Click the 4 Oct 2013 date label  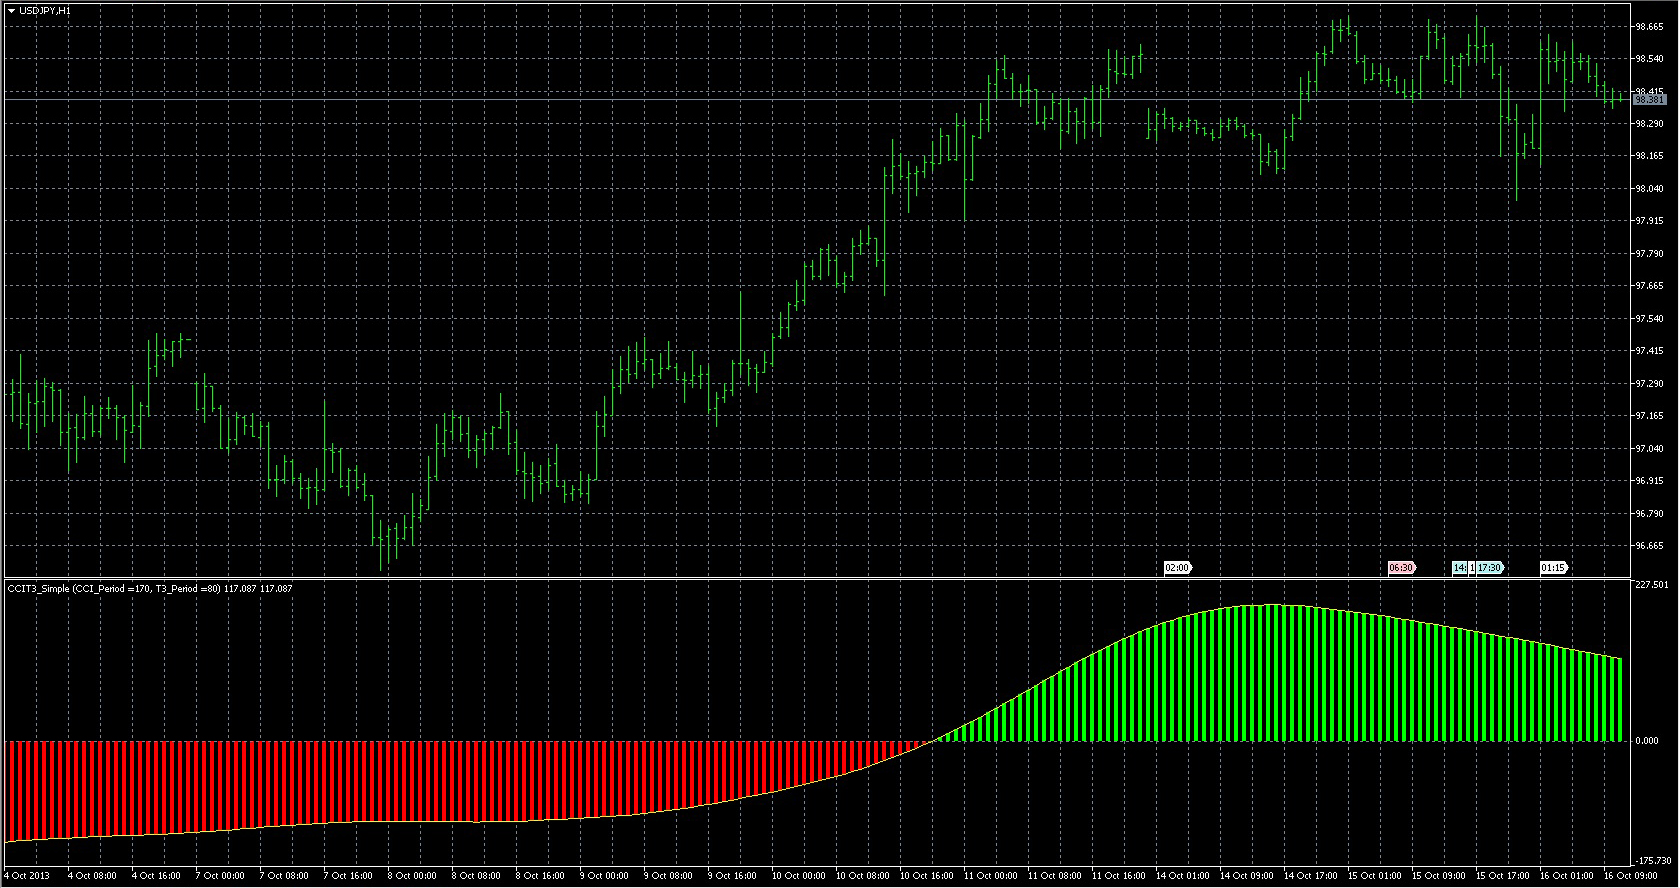27,876
